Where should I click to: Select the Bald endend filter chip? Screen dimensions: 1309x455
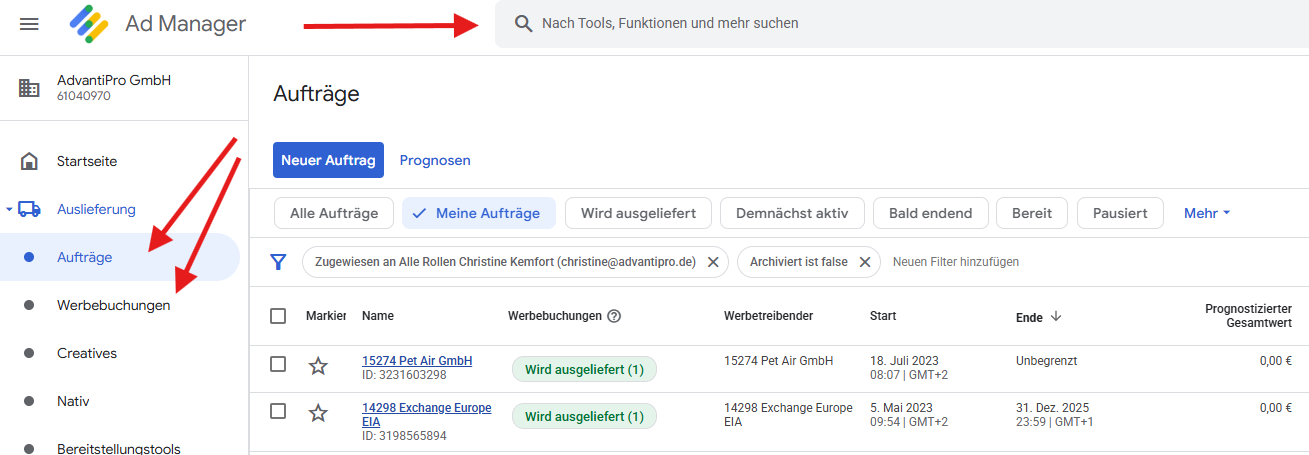(931, 213)
